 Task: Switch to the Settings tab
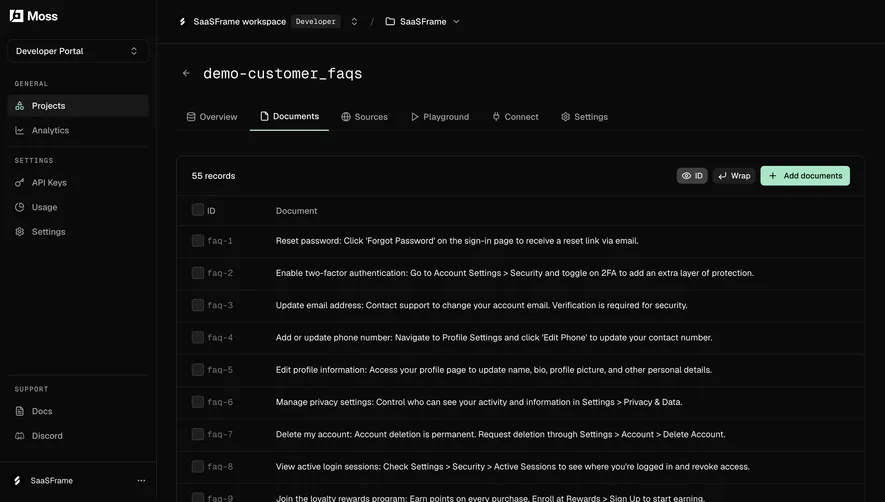pyautogui.click(x=584, y=117)
